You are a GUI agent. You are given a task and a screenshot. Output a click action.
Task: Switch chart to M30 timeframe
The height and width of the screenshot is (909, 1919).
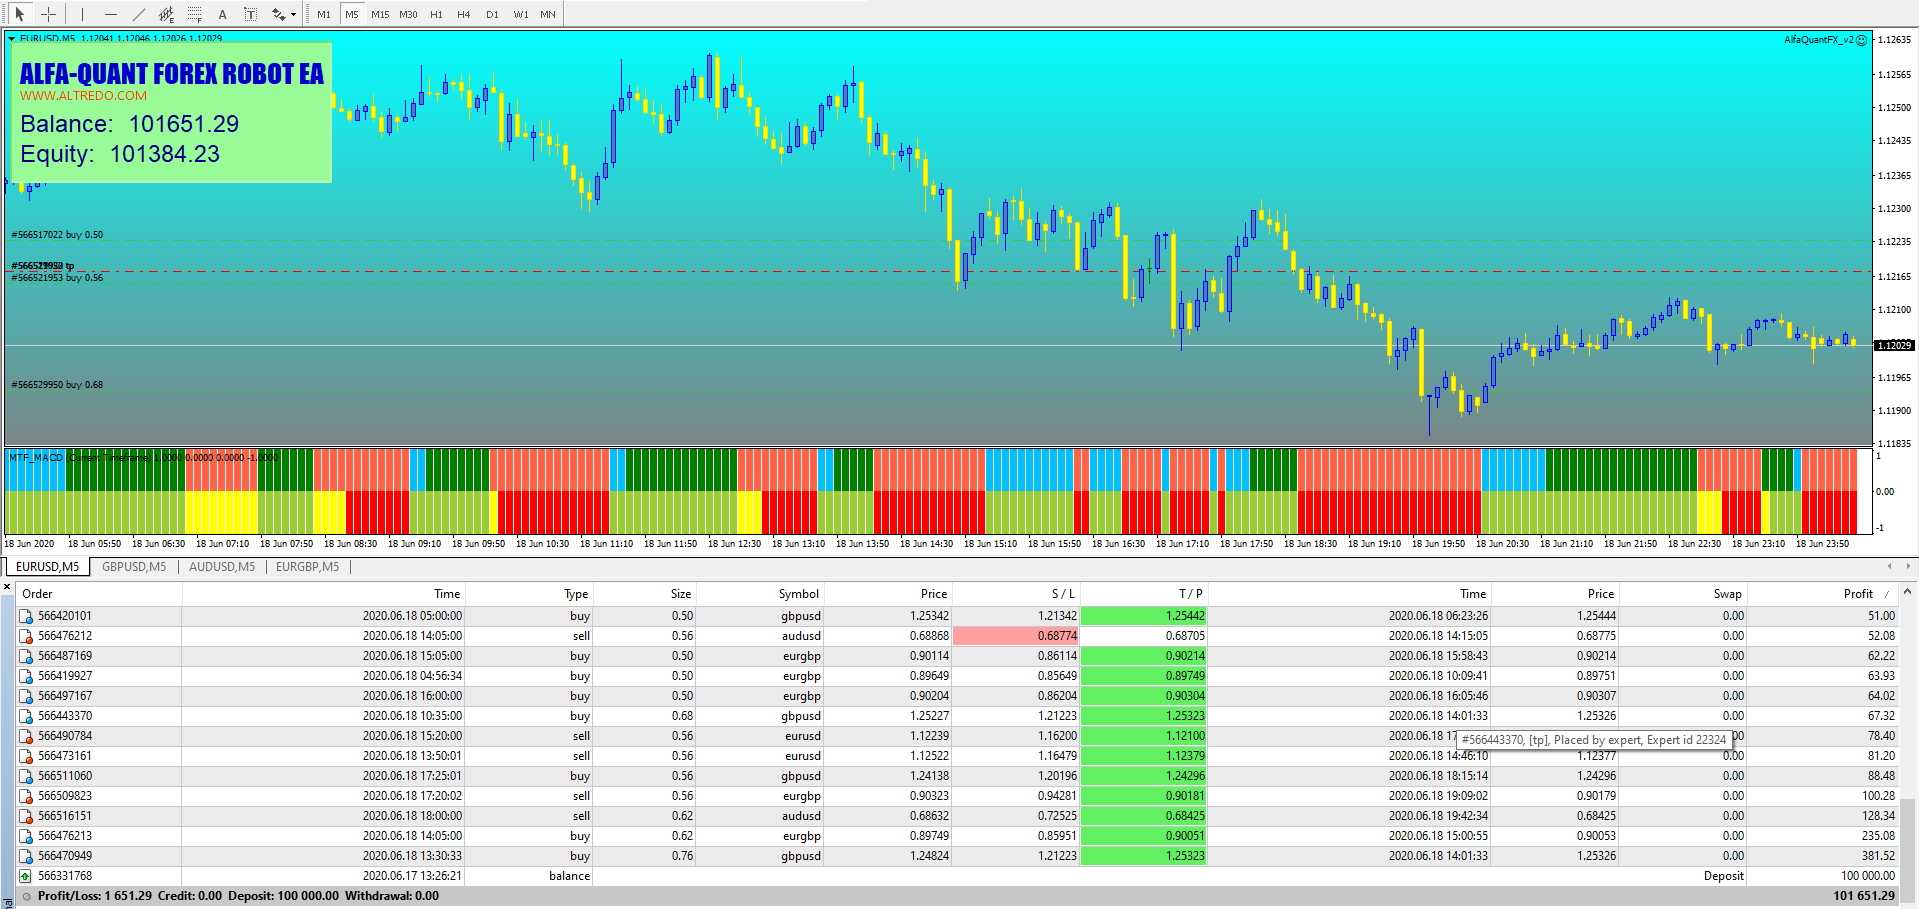pos(408,14)
